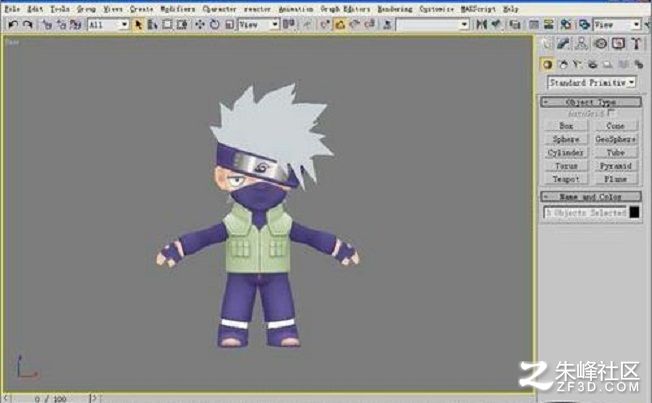Click the object name input field
Screen dimensions: 652x403
[585, 212]
